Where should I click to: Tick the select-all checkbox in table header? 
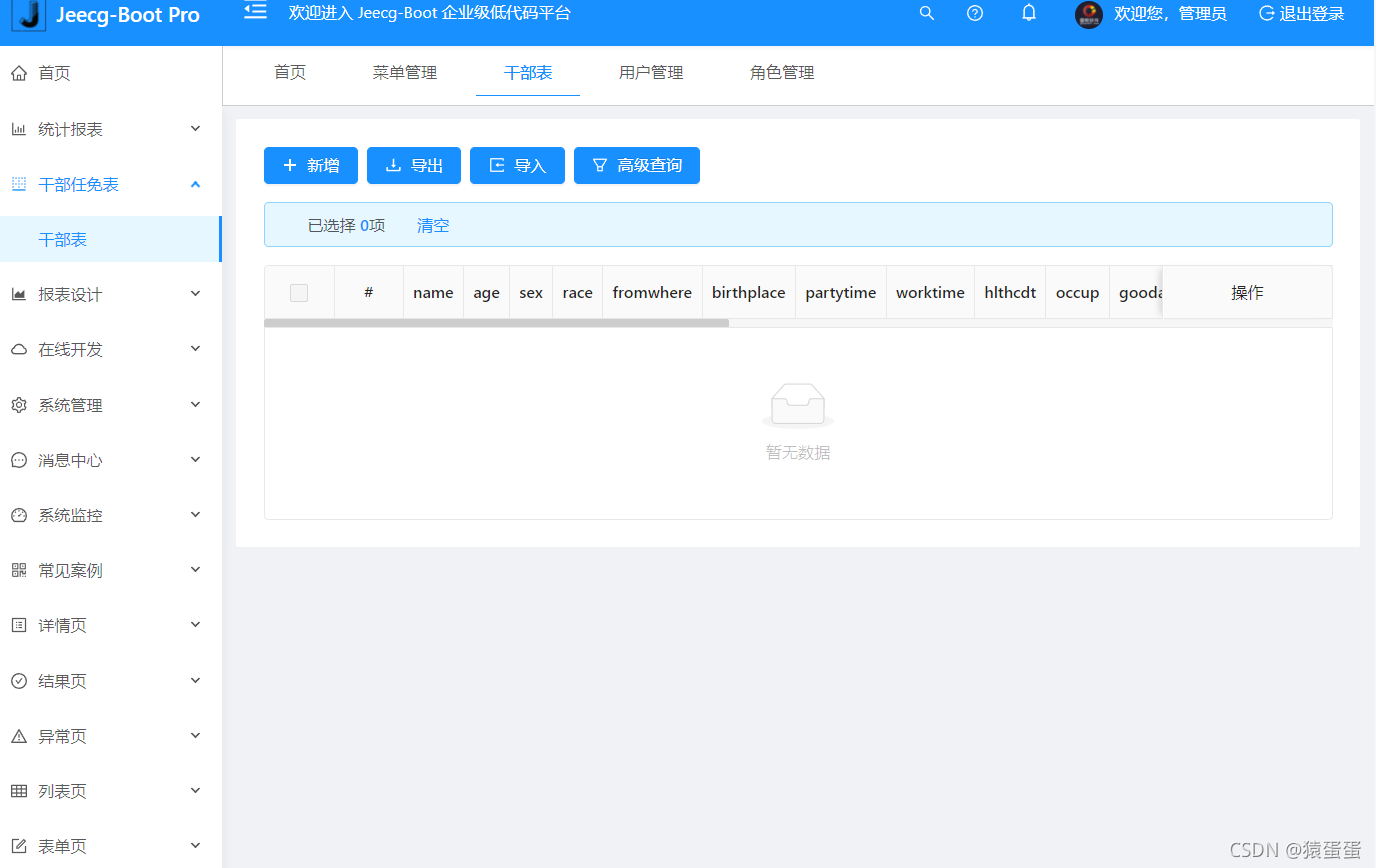(x=299, y=293)
